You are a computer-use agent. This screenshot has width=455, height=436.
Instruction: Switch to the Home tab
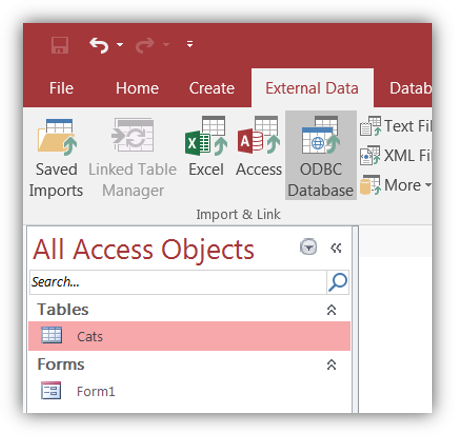[137, 88]
